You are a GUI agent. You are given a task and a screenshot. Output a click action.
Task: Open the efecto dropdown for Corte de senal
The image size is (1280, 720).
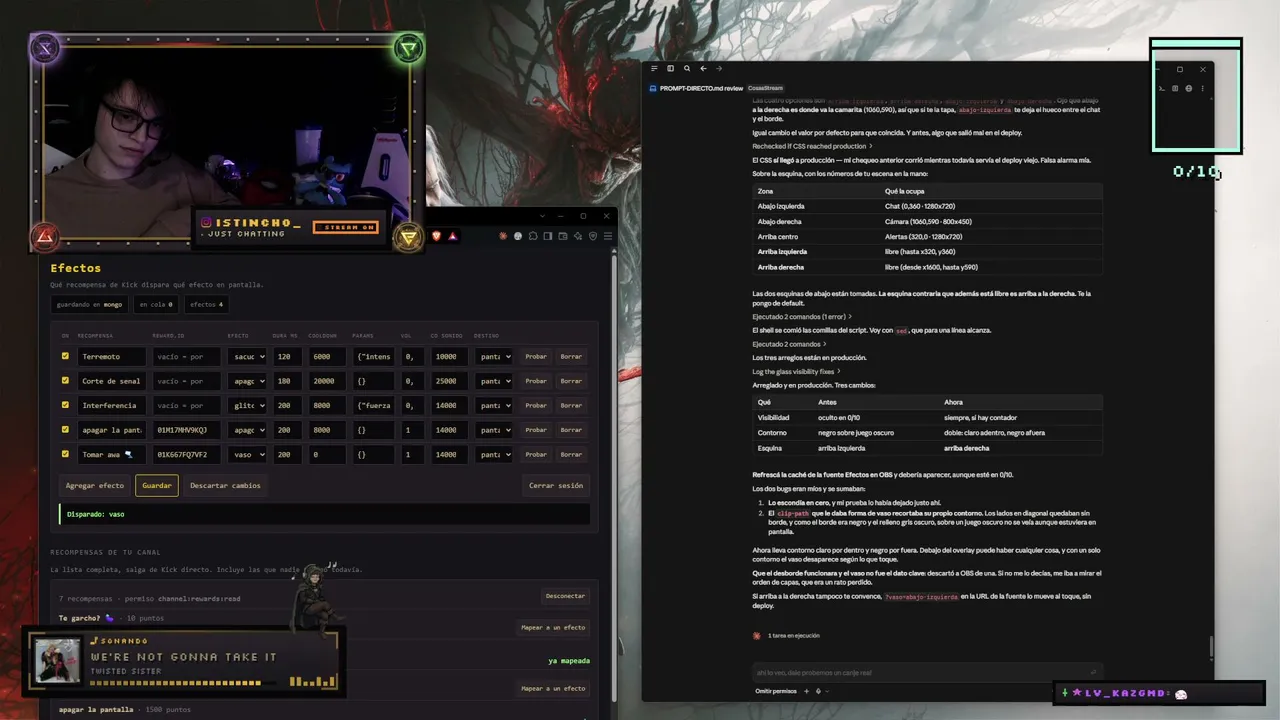point(247,381)
